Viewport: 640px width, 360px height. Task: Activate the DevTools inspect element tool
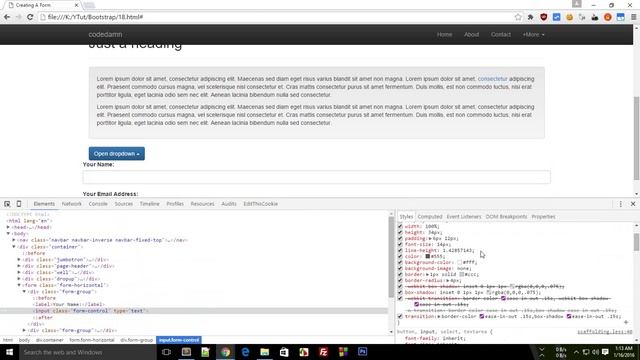(x=7, y=204)
